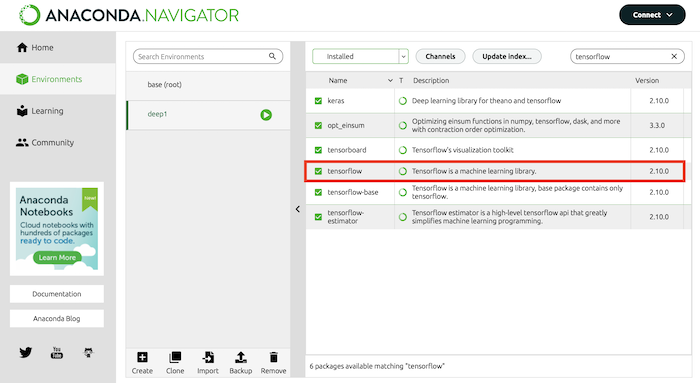Open the Community section
This screenshot has height=383, width=700.
(x=58, y=142)
